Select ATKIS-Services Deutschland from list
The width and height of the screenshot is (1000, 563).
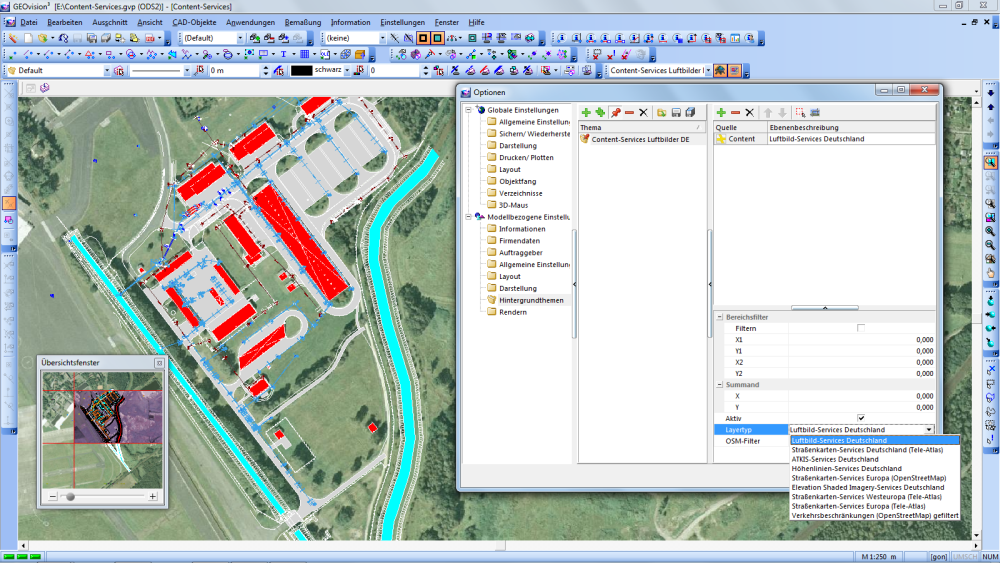[835, 459]
